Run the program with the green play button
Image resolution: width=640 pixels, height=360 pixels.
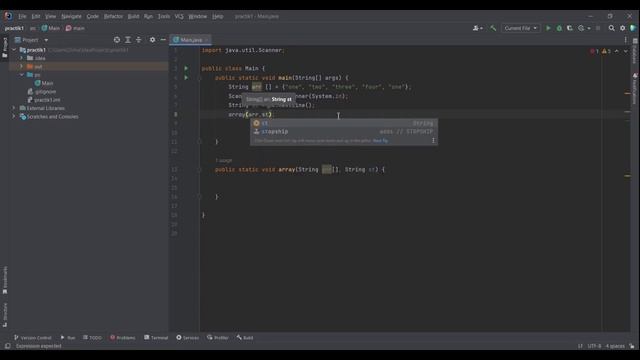click(548, 28)
